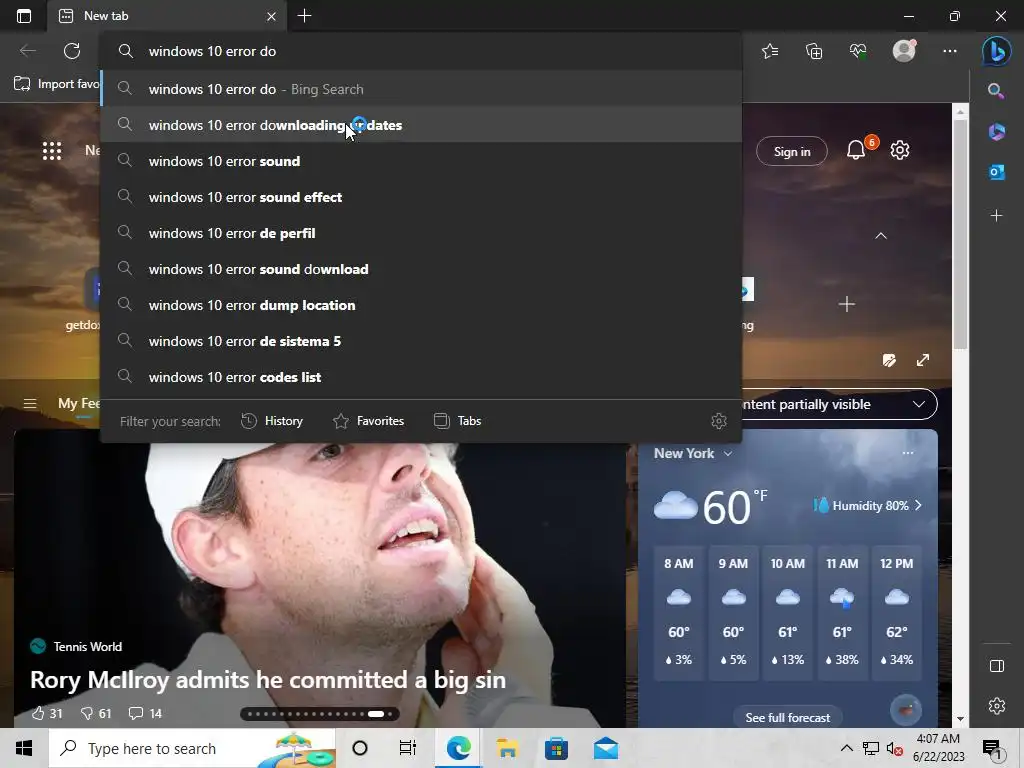Show hidden system tray icons

coord(846,748)
